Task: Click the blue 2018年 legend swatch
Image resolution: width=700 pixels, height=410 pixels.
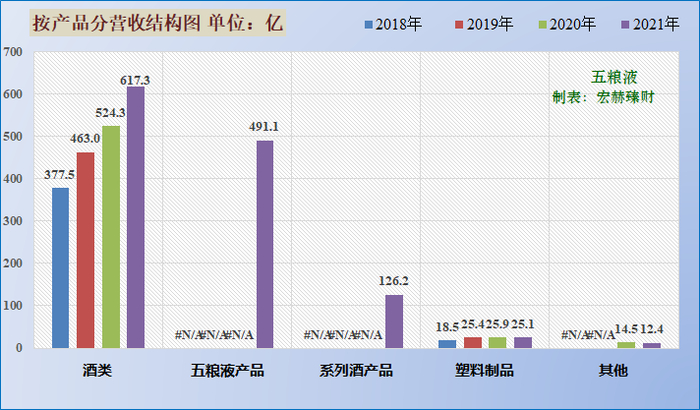Action: (x=368, y=25)
